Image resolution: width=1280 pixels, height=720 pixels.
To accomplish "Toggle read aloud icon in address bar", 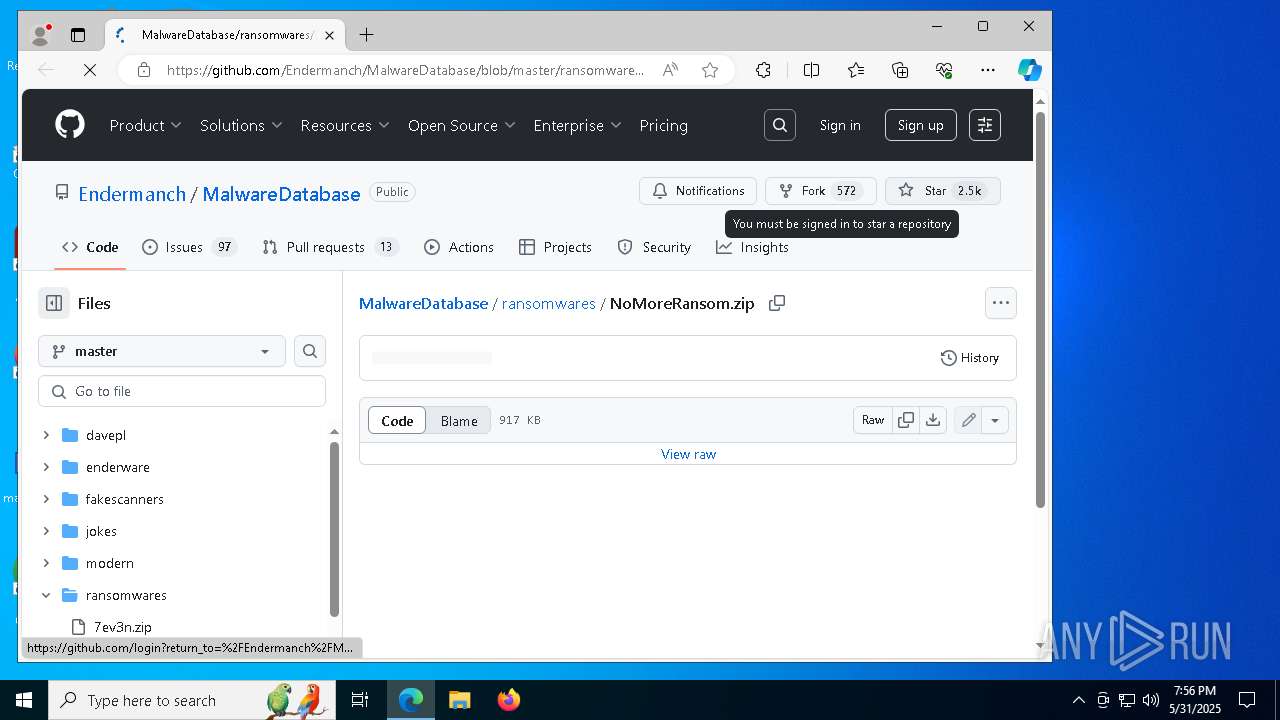I will (670, 70).
